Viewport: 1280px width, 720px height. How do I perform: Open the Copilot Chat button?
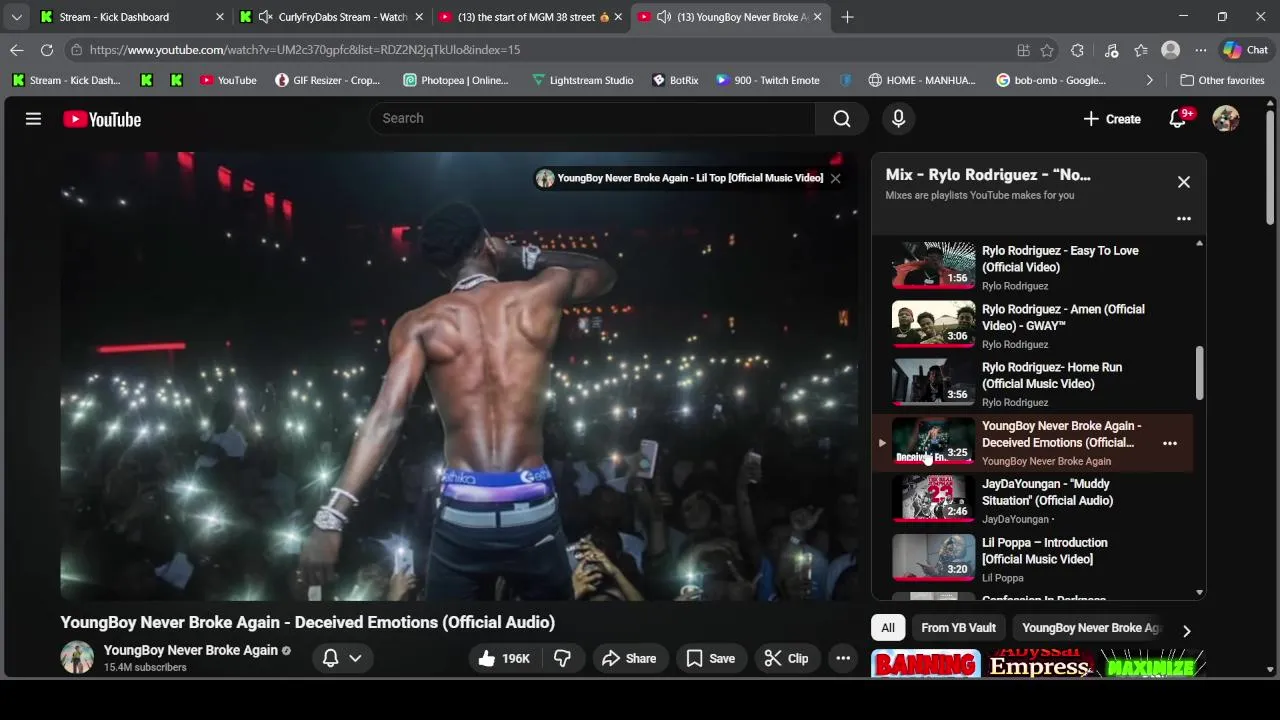1245,50
